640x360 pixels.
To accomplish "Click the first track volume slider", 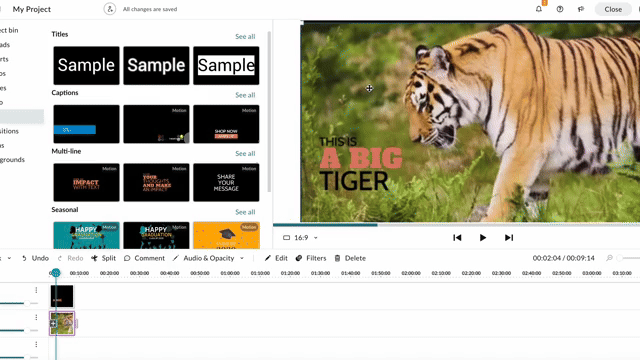I will (x=19, y=303).
